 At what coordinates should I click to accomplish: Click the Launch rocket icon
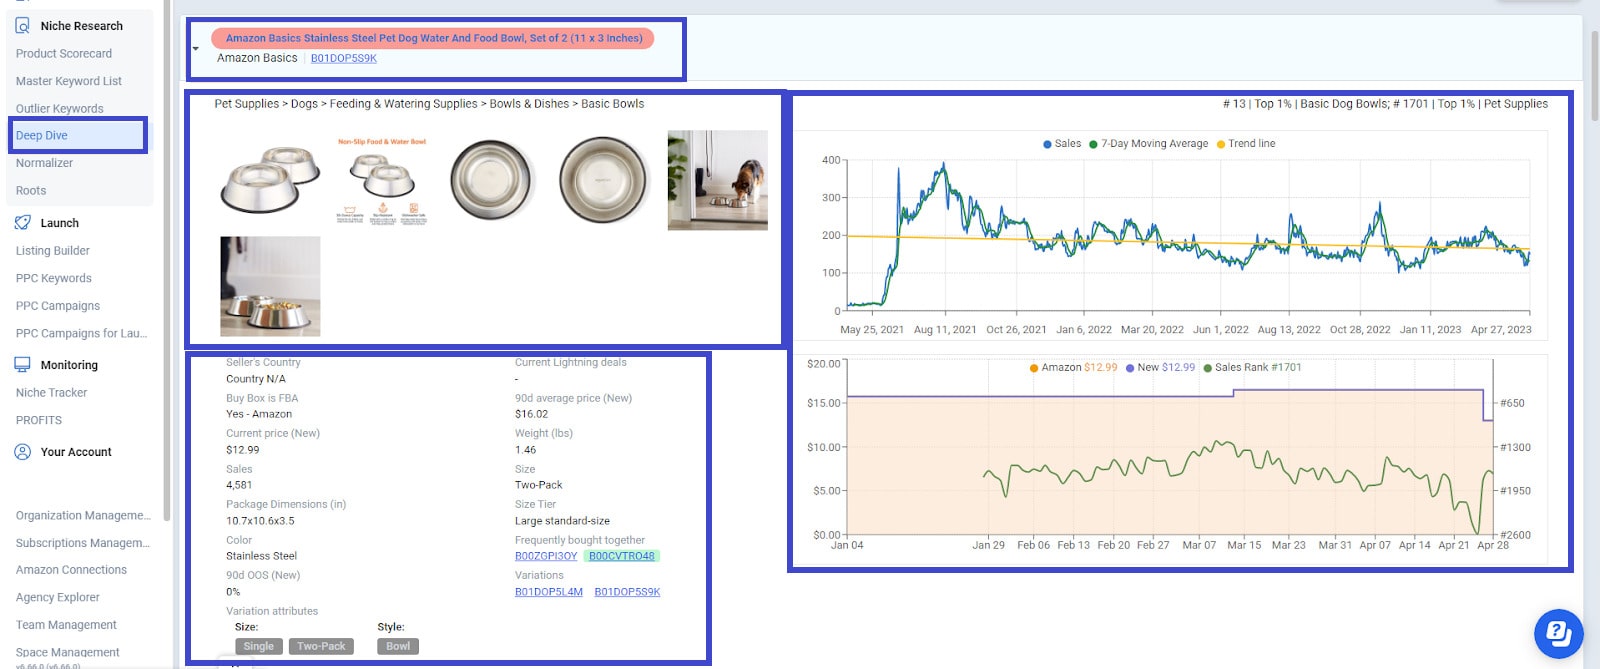coord(22,223)
